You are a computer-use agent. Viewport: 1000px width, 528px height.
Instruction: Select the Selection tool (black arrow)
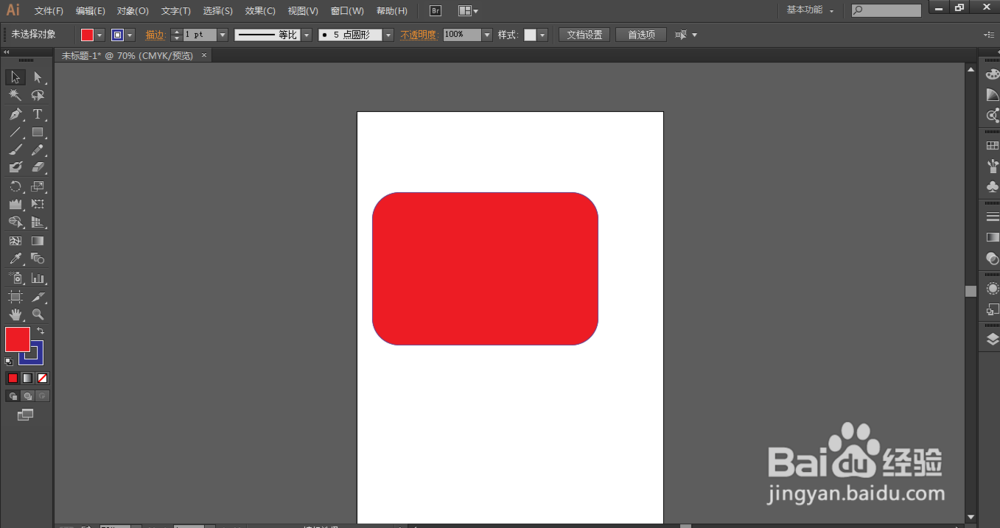point(15,77)
